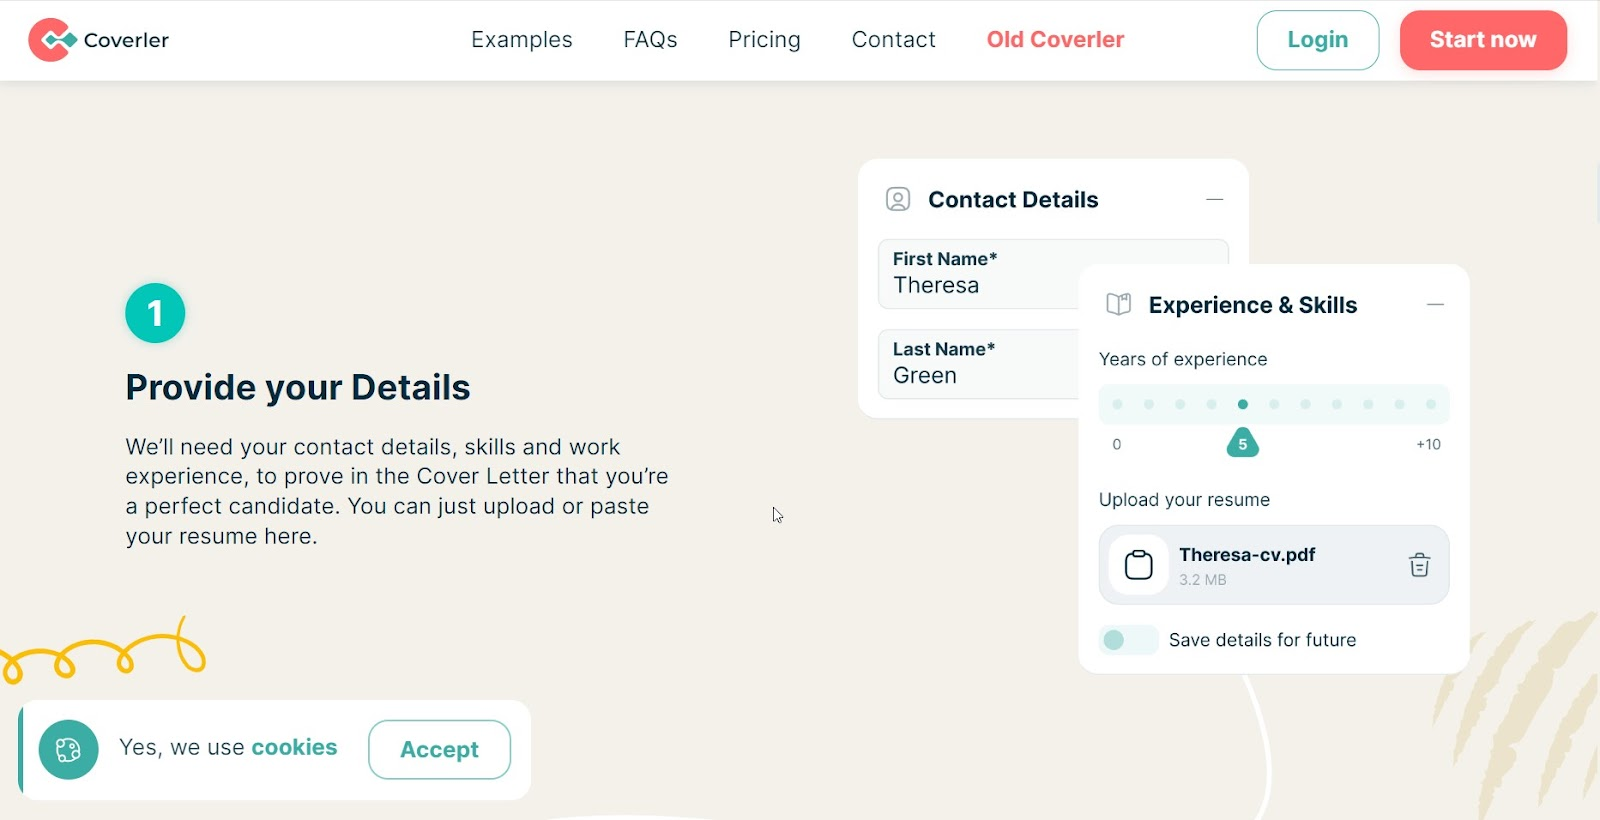The height and width of the screenshot is (820, 1600).
Task: Click the round cookie icon
Action: (68, 749)
